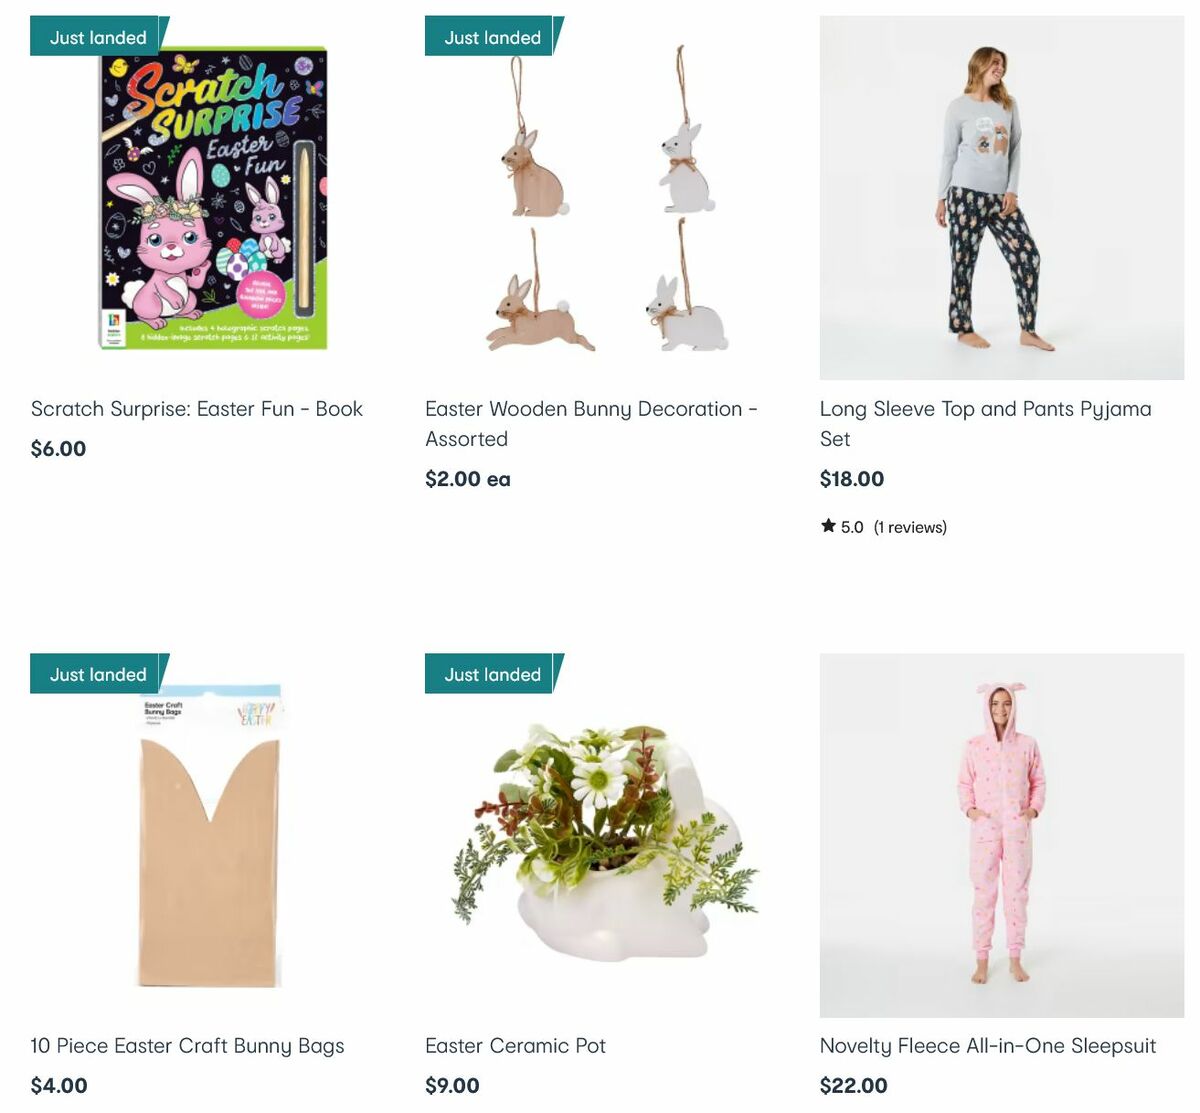Open 'Long Sleeve Top and Pants Pyjama Set'
Screen dimensions: 1200x1113
click(986, 423)
